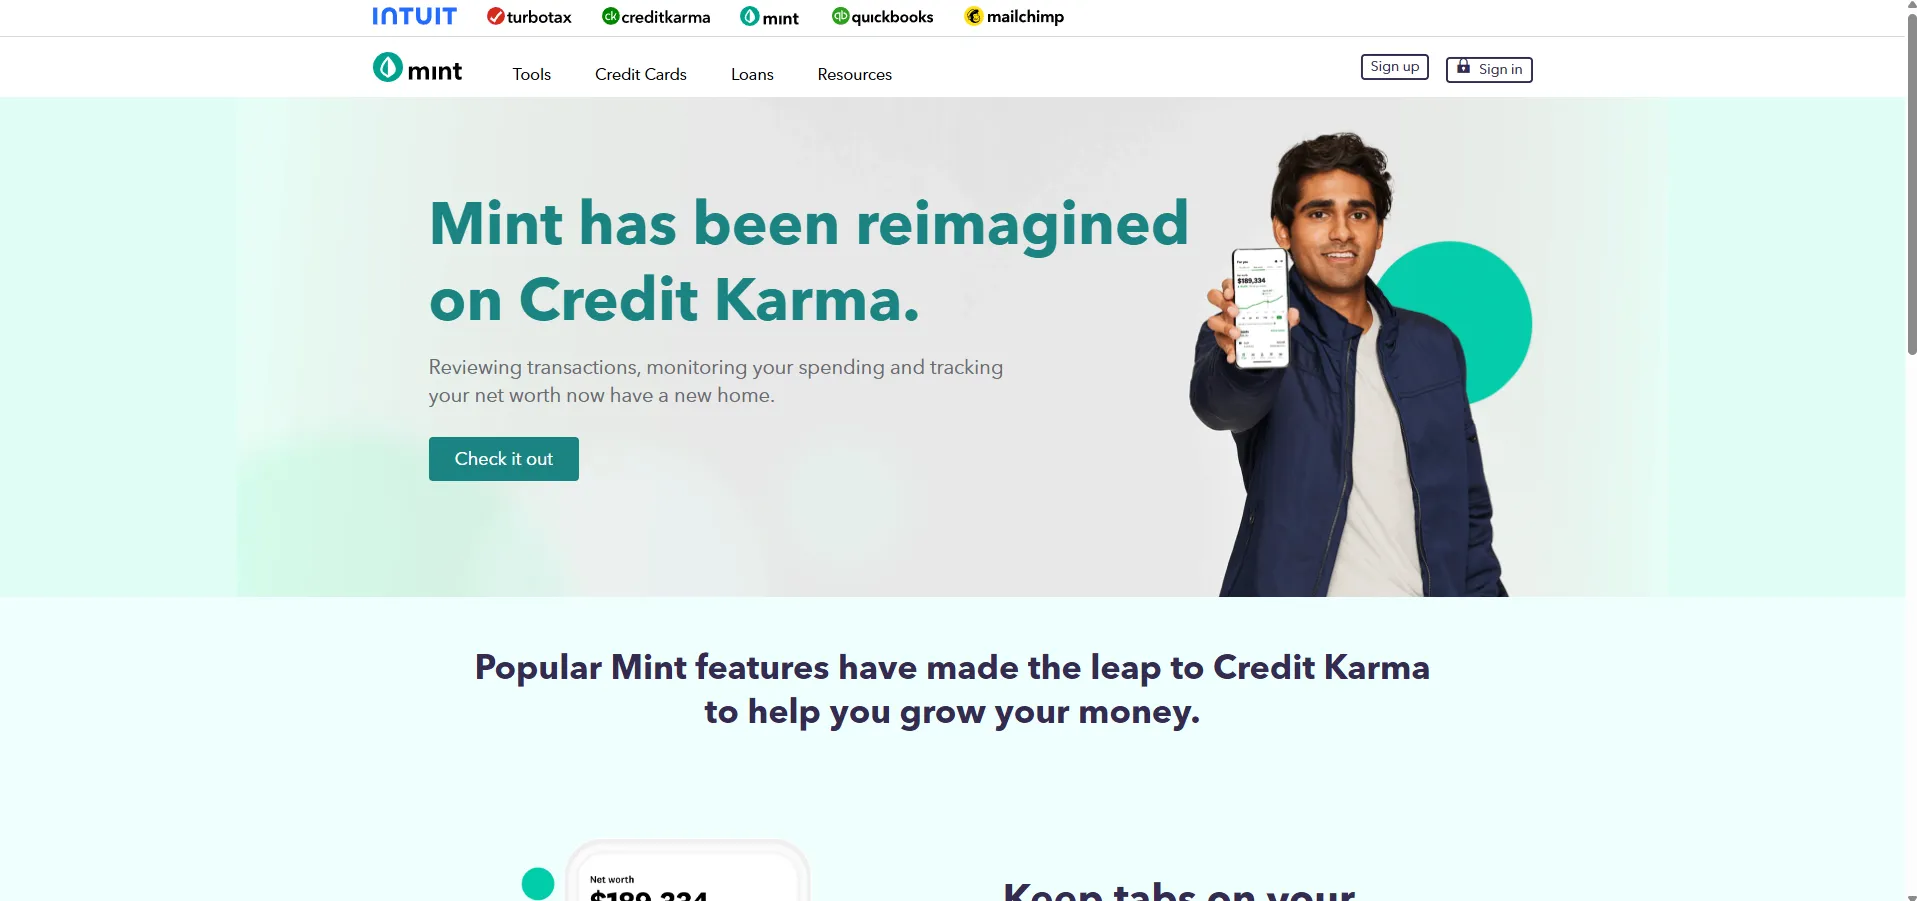
Task: Click the page's vertical scrollbar thumb
Action: click(1911, 180)
